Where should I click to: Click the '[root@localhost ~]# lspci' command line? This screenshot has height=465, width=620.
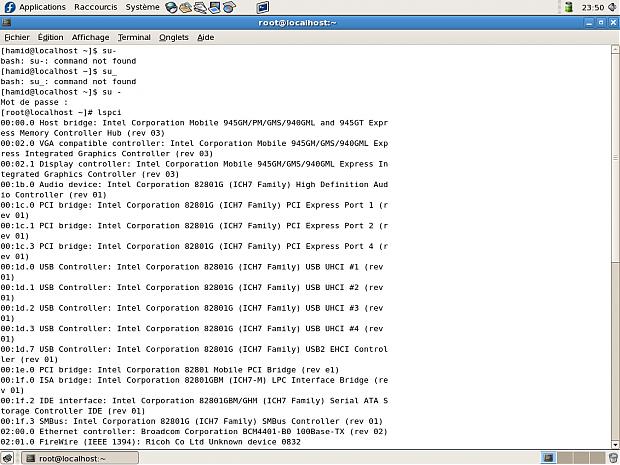pyautogui.click(x=61, y=112)
